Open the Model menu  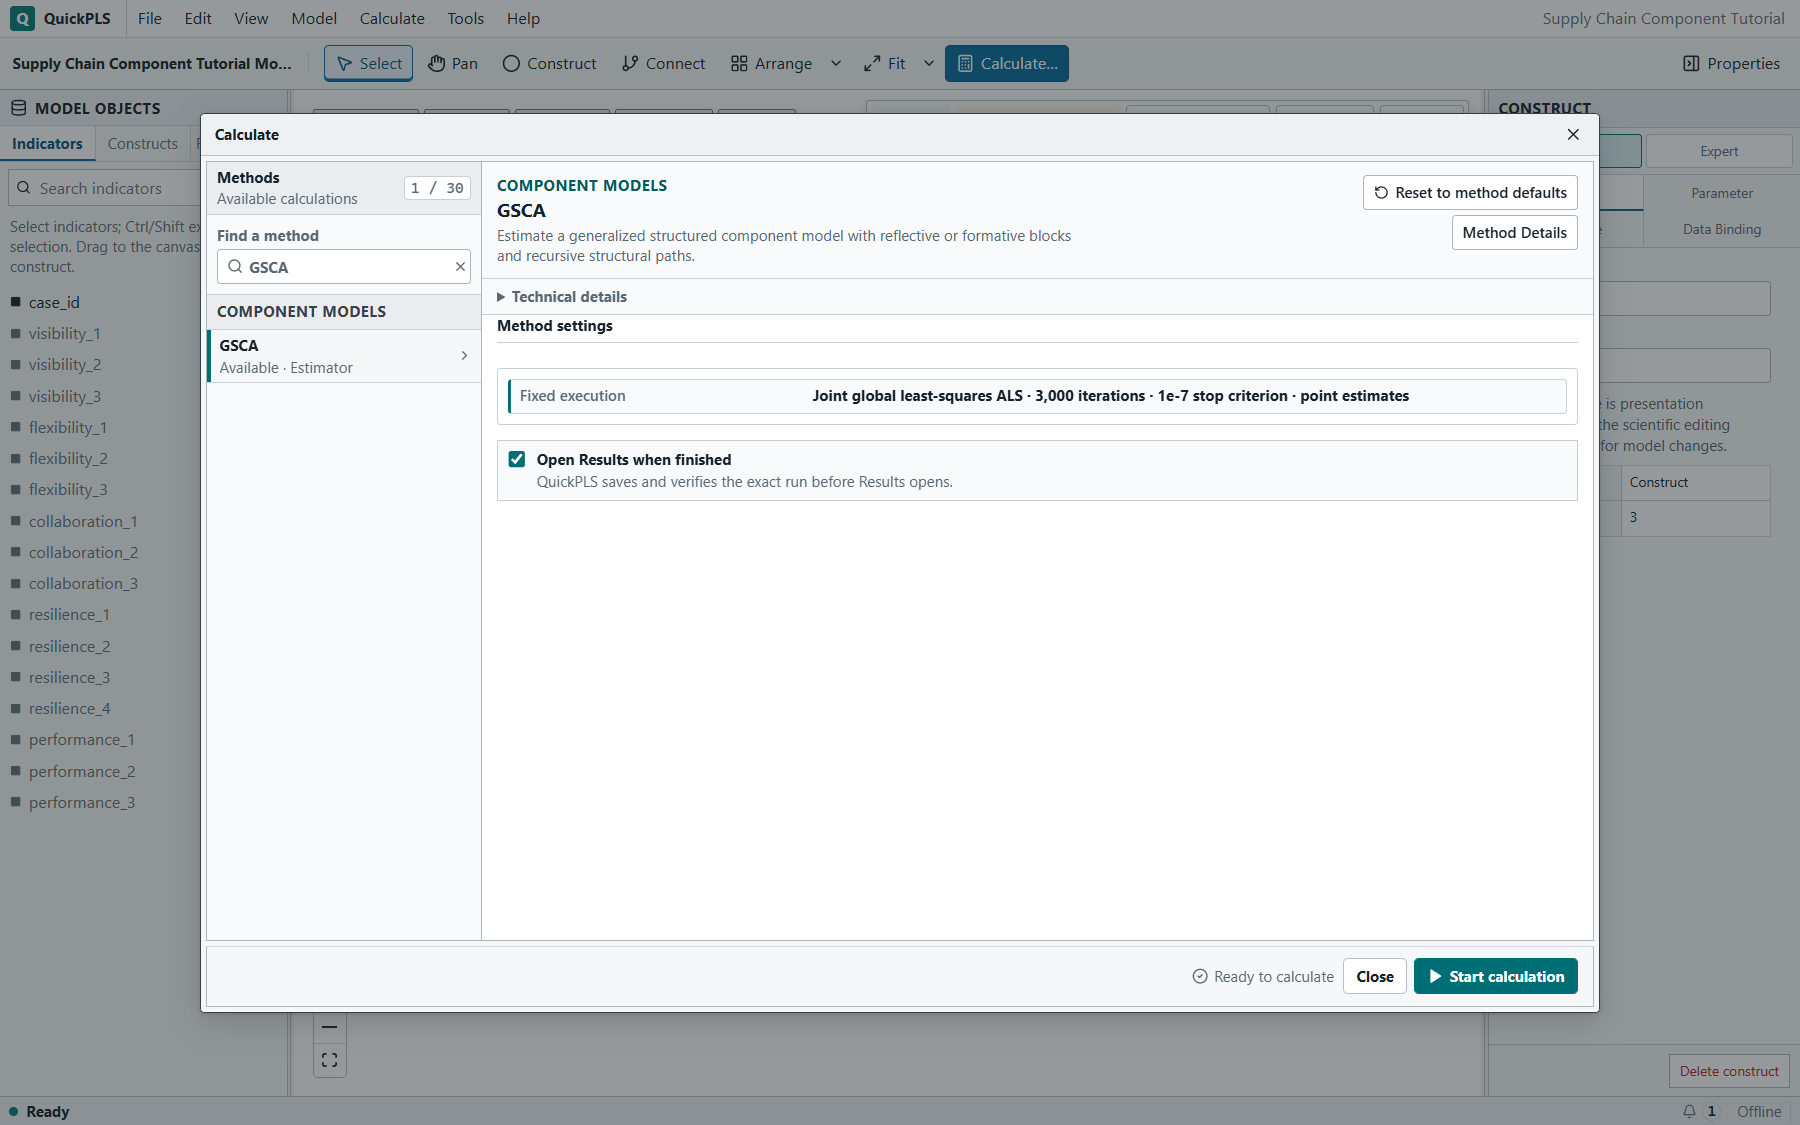tap(314, 18)
